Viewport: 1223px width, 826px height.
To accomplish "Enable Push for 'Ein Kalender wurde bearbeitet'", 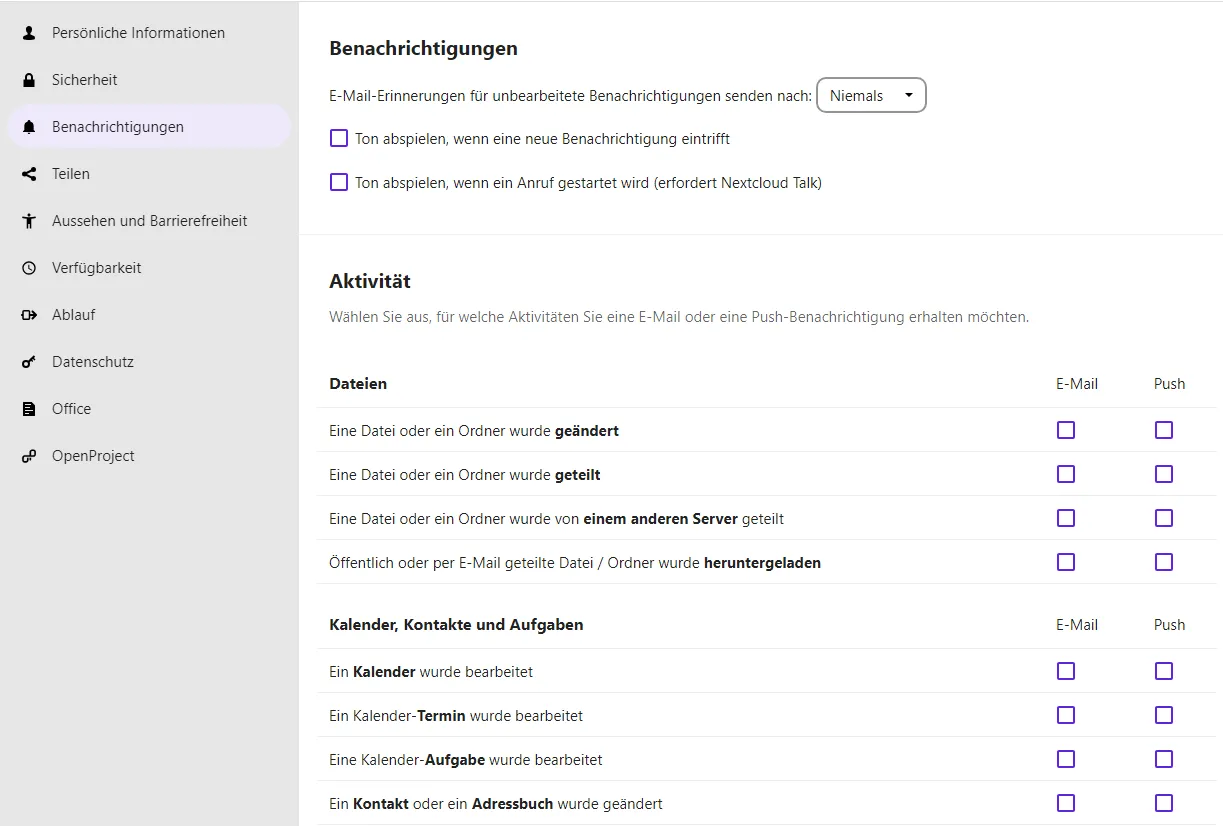I will [x=1163, y=671].
